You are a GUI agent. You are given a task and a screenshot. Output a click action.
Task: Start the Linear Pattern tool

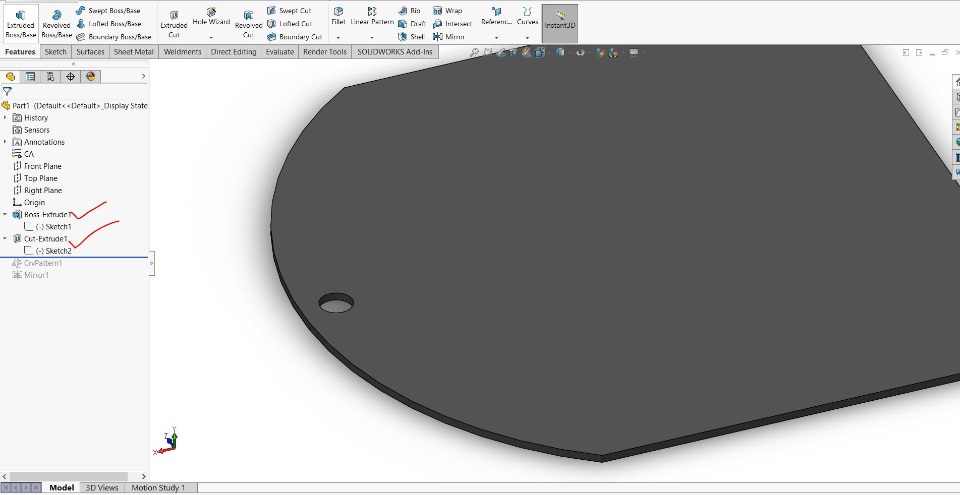(372, 17)
